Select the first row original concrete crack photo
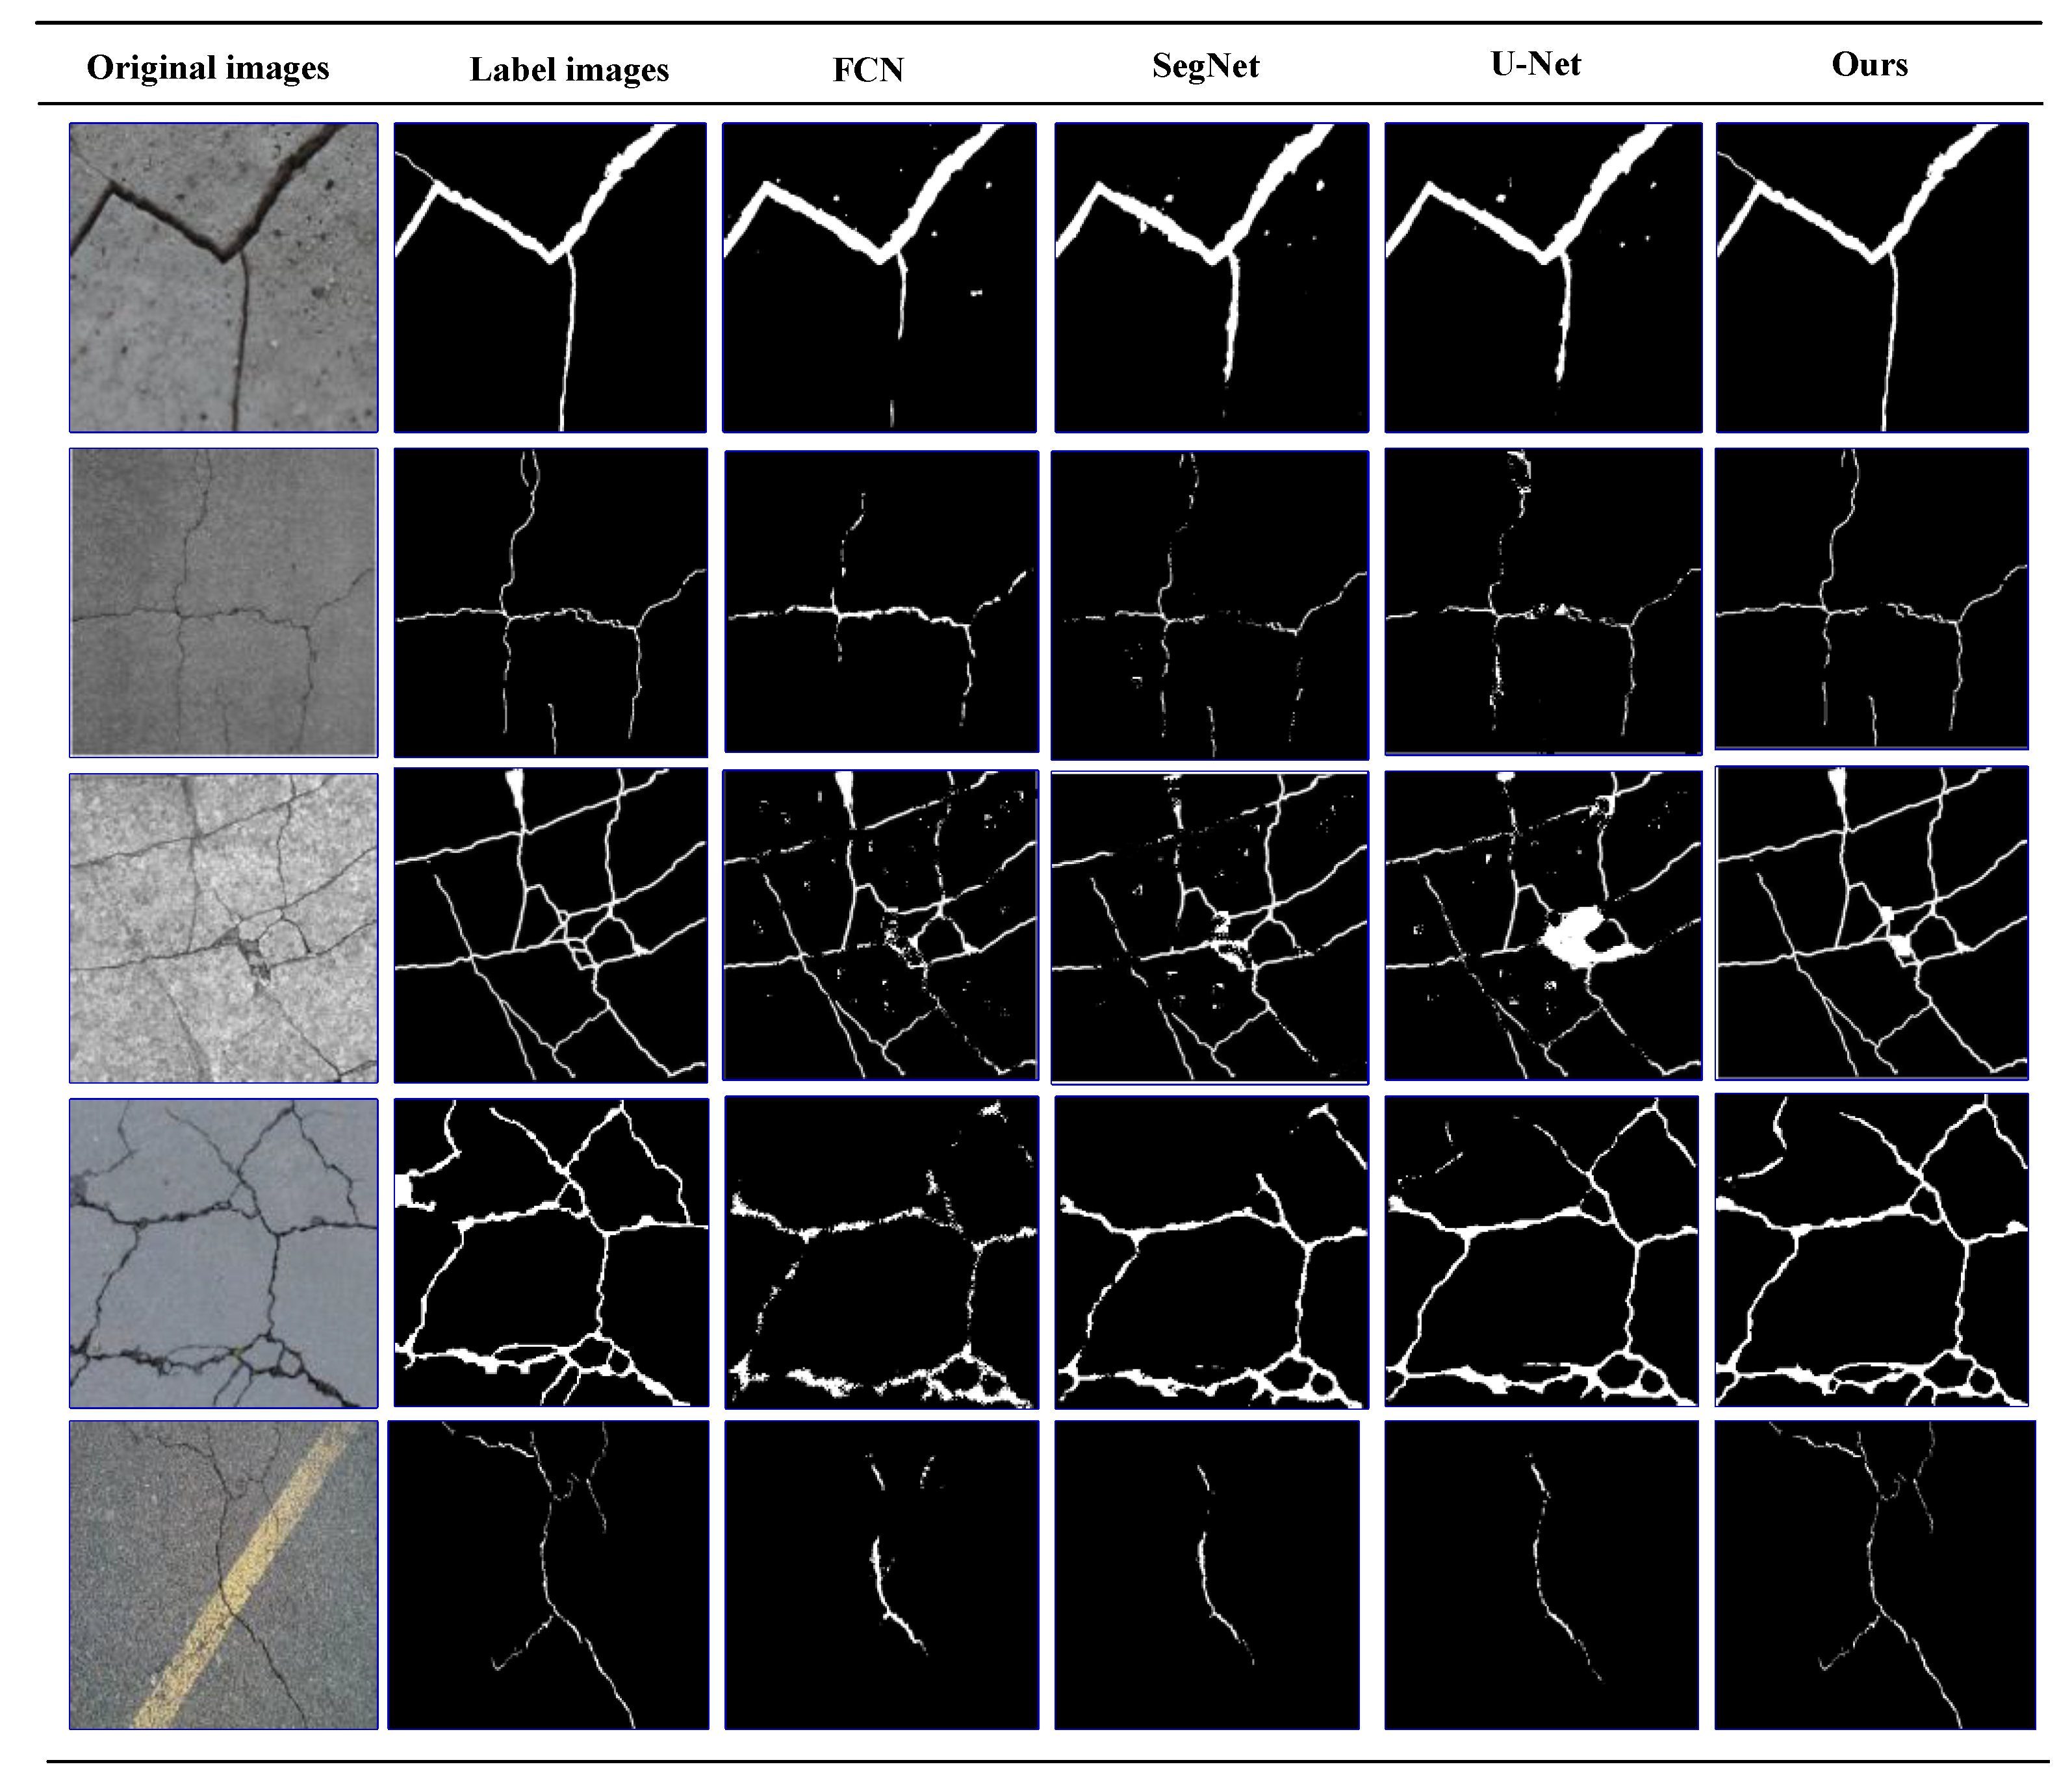 [224, 277]
